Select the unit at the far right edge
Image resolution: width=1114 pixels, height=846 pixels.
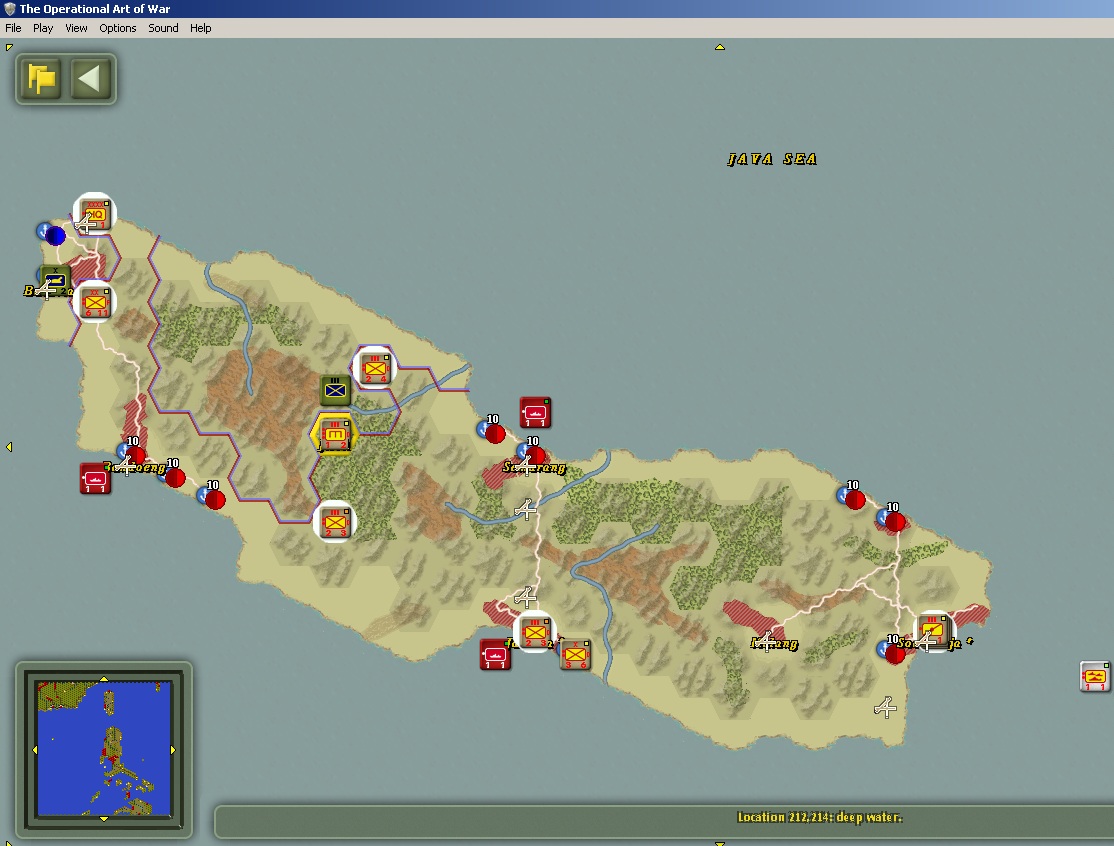(x=1095, y=676)
